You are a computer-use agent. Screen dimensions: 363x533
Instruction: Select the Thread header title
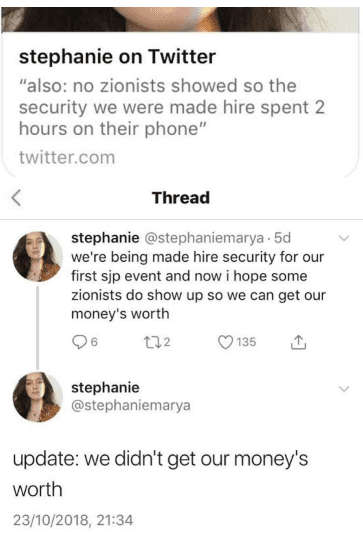(x=181, y=198)
